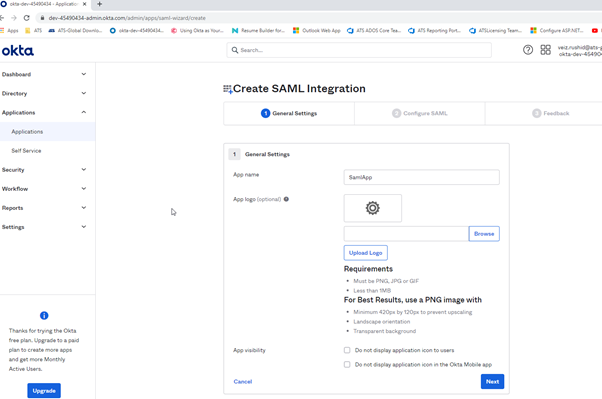Click the App name input field

pyautogui.click(x=422, y=177)
